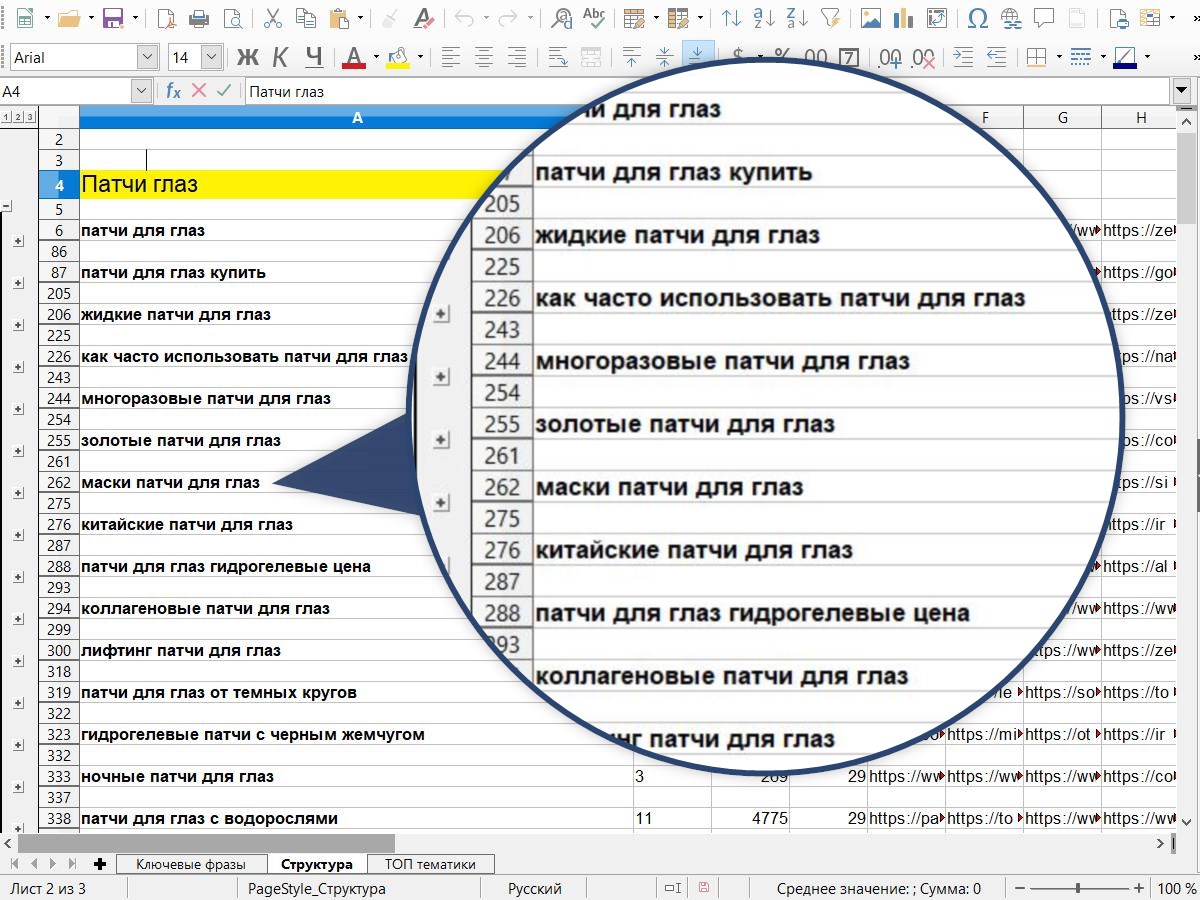Viewport: 1200px width, 900px height.
Task: Align text left
Action: coord(451,57)
